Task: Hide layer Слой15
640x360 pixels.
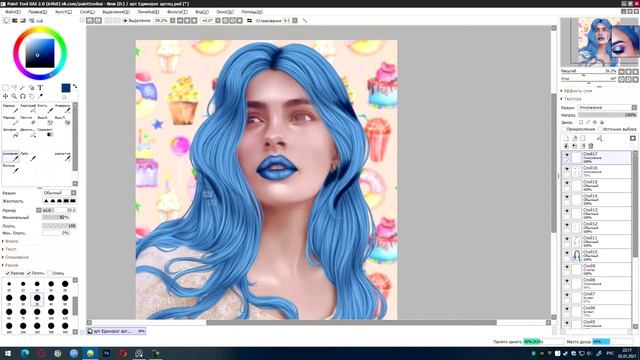Action: tap(567, 183)
